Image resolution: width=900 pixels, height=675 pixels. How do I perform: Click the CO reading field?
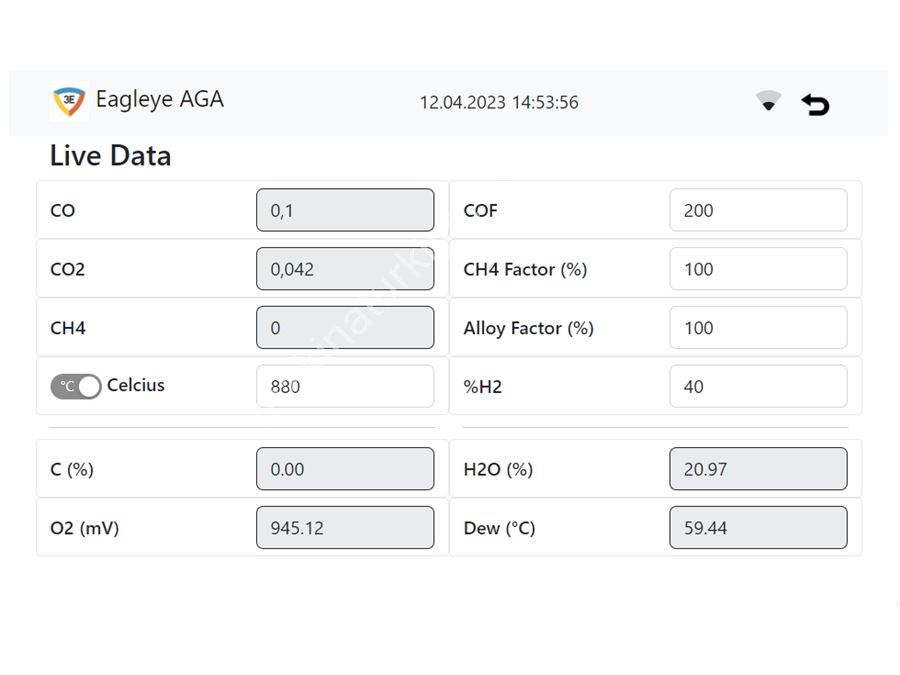(344, 210)
